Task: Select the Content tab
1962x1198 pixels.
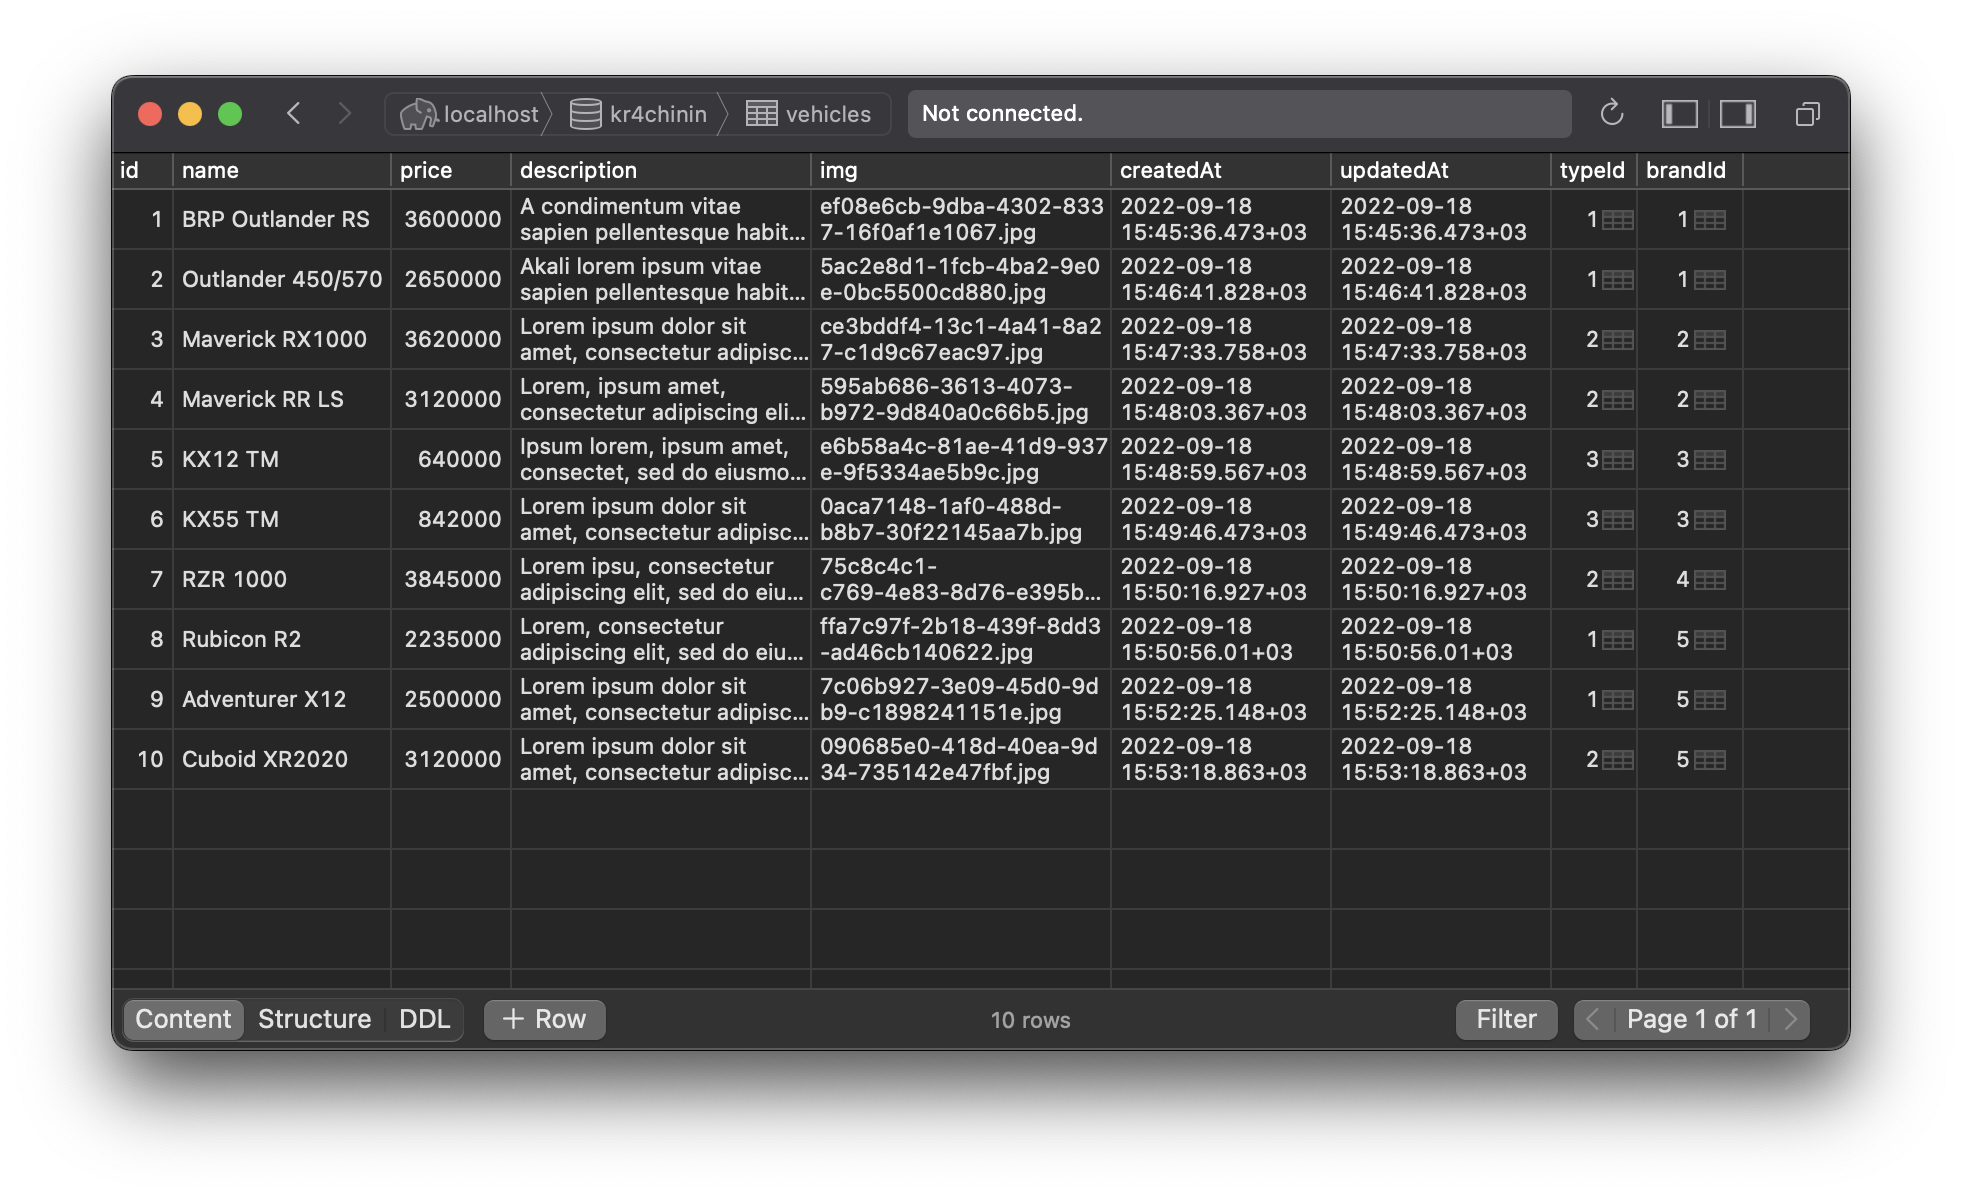Action: [183, 1019]
